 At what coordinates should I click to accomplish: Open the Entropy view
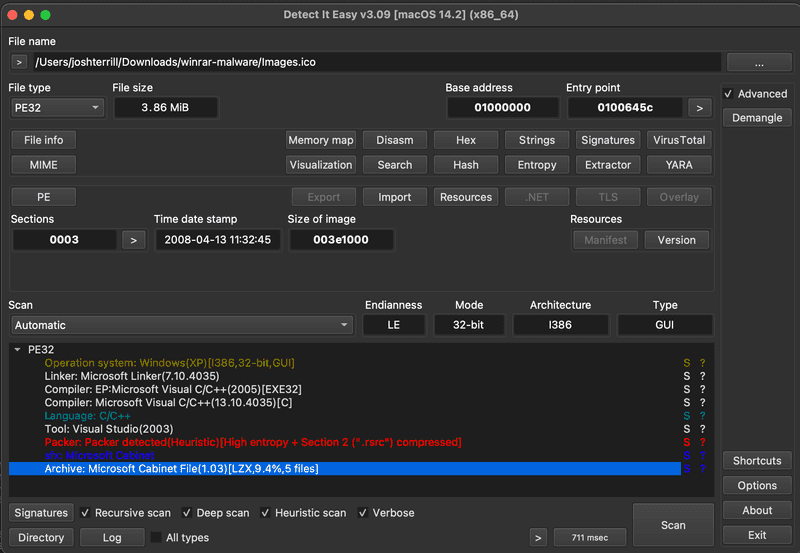537,165
